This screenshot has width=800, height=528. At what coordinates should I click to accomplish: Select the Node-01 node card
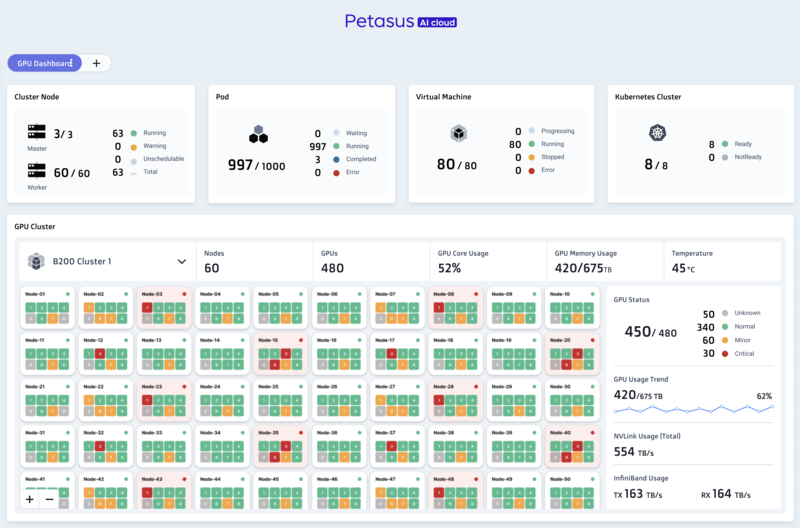[x=48, y=309]
